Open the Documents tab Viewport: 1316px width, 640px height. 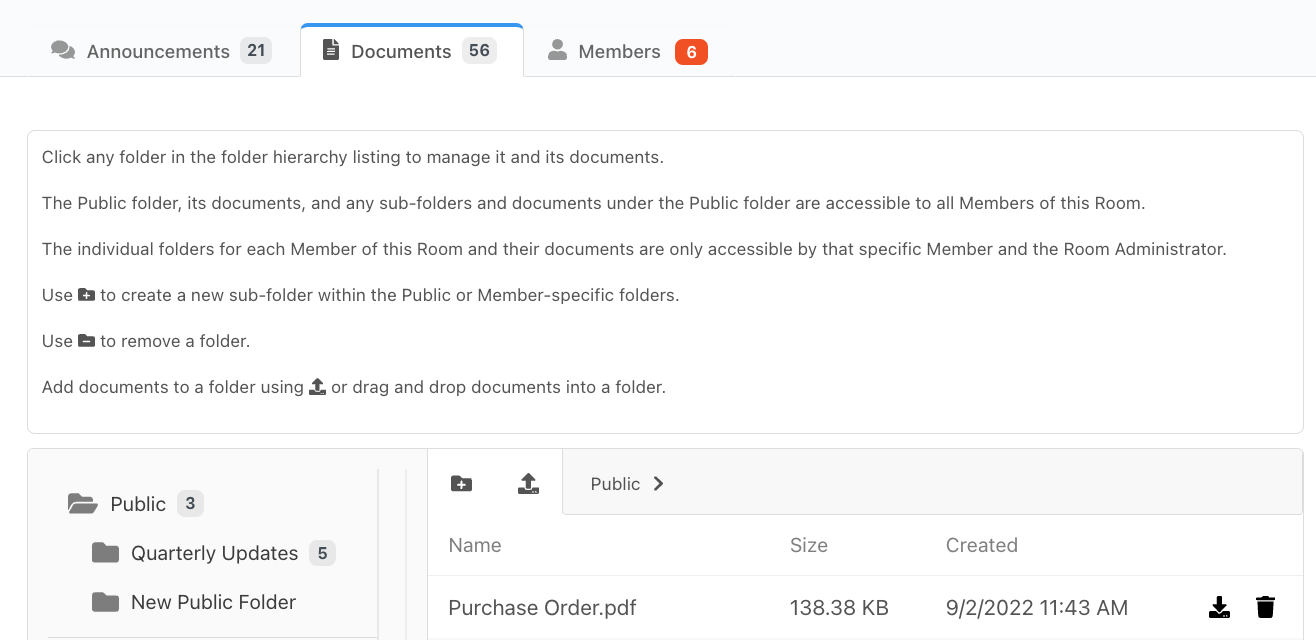tap(411, 51)
